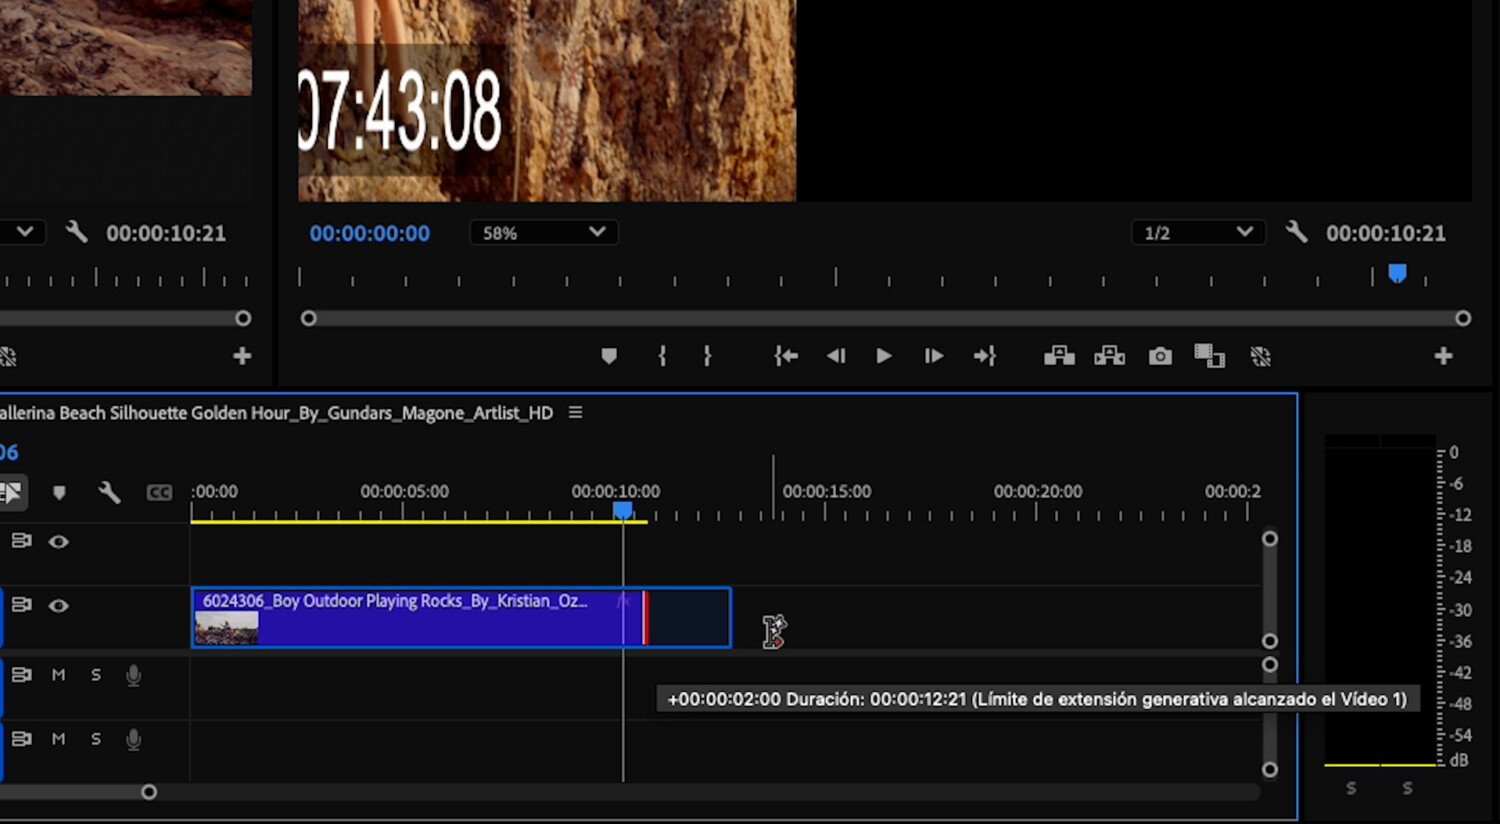Click the Add Marker icon in the Program Monitor

click(609, 355)
